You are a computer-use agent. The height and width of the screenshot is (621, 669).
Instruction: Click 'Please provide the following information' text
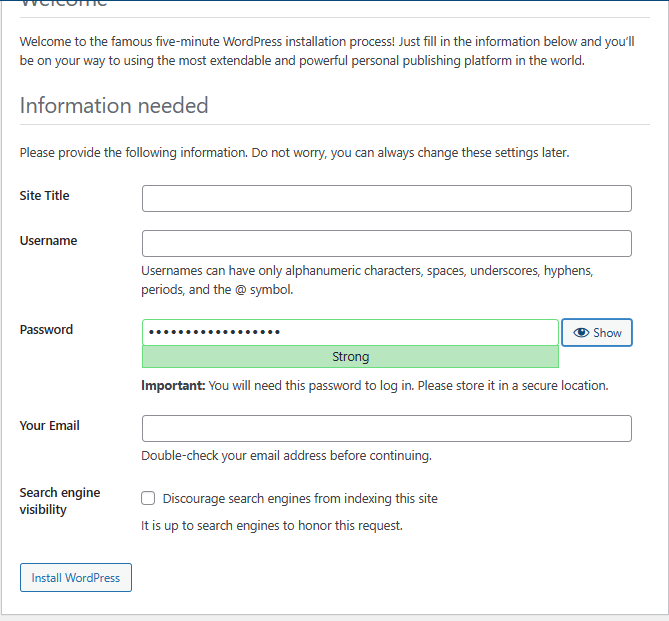pos(294,153)
